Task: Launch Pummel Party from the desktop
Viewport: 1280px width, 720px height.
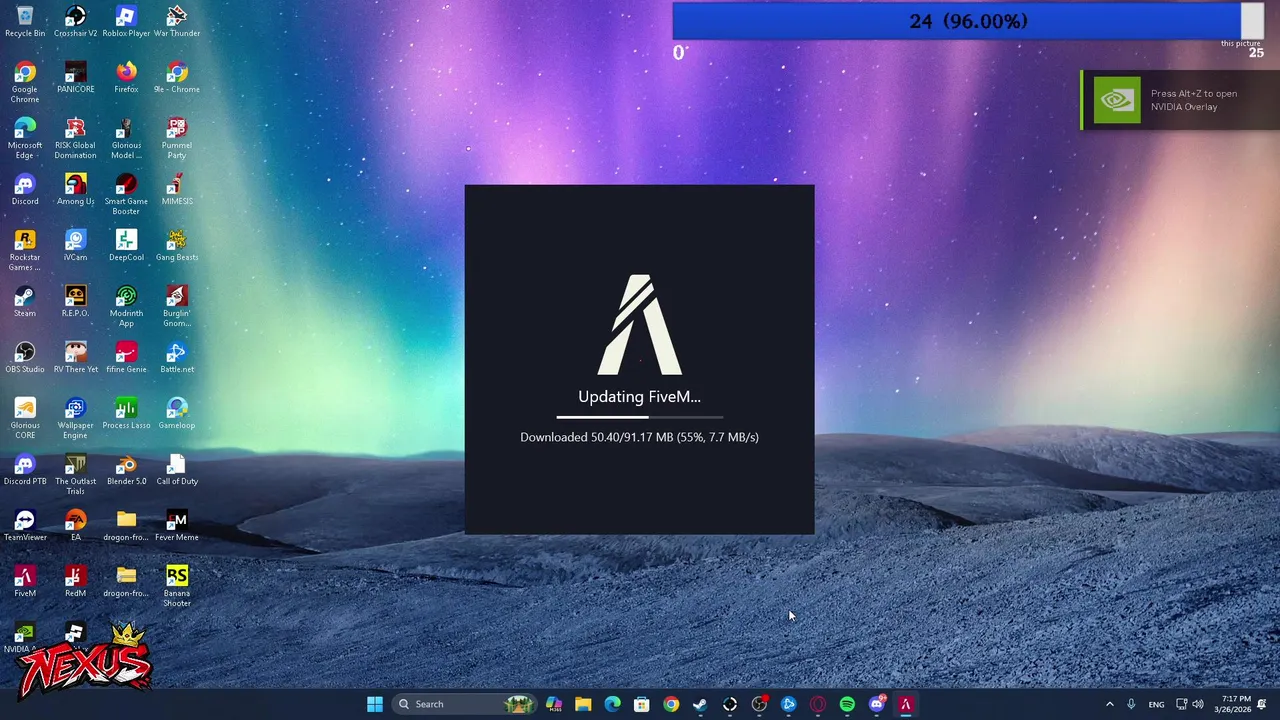Action: click(177, 138)
